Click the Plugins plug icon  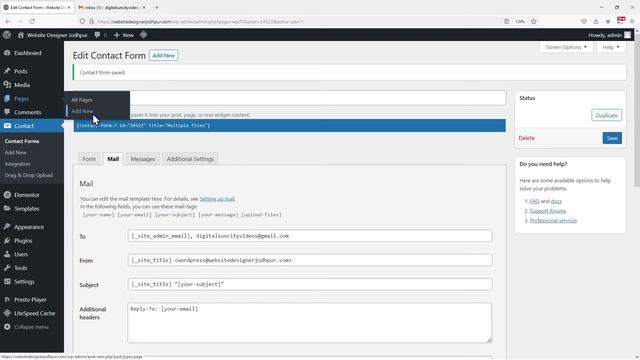pyautogui.click(x=7, y=240)
